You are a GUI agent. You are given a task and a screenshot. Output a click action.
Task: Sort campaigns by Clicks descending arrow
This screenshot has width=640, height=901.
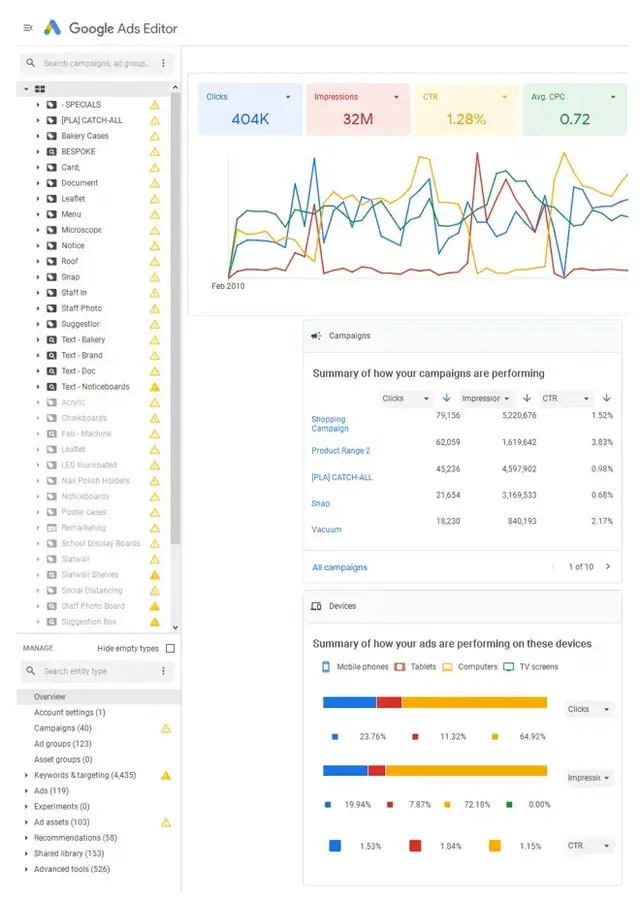click(446, 398)
